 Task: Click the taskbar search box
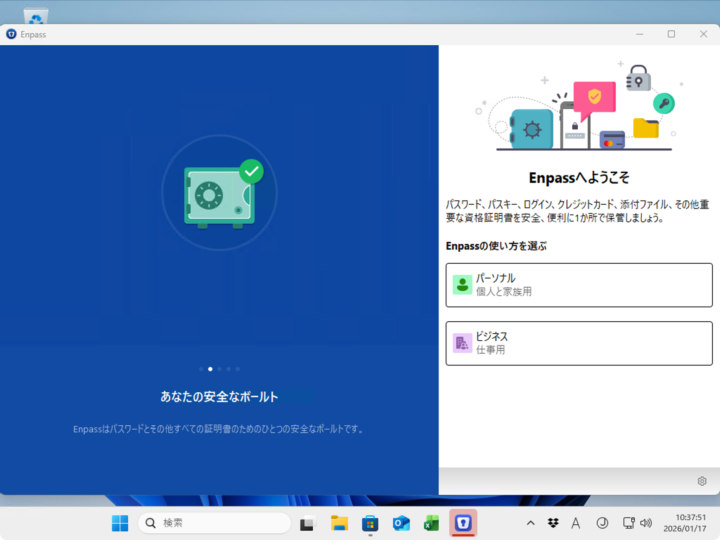(x=215, y=523)
